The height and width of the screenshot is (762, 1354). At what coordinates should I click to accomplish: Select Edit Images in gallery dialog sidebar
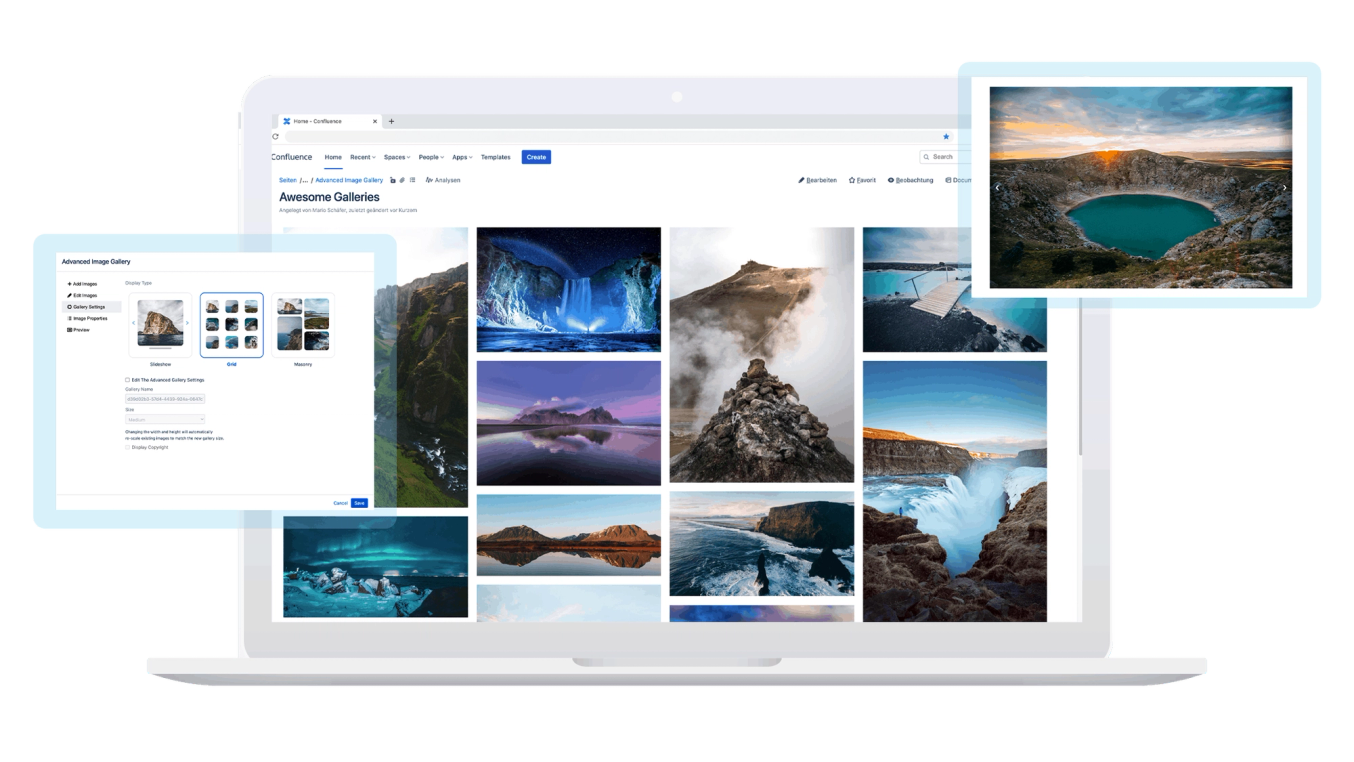[82, 295]
